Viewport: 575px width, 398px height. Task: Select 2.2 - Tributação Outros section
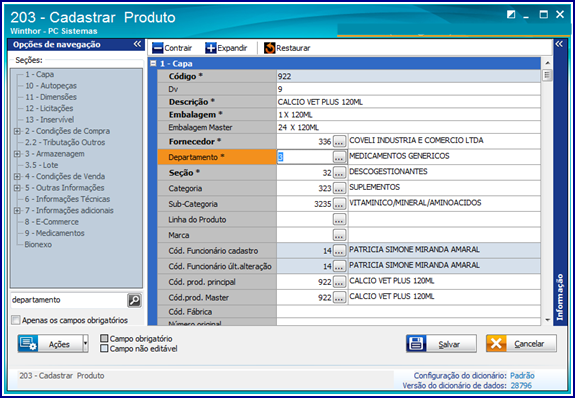(x=65, y=142)
